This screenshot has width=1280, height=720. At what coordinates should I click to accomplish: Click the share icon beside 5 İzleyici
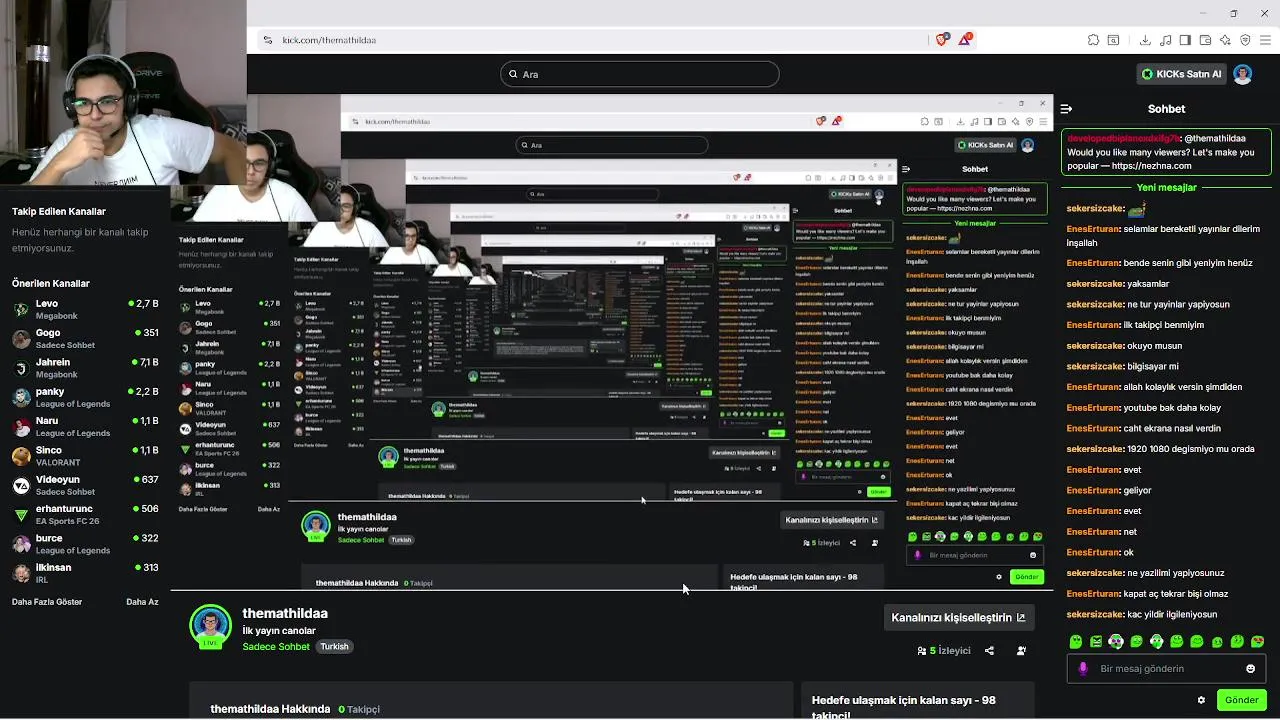point(989,651)
